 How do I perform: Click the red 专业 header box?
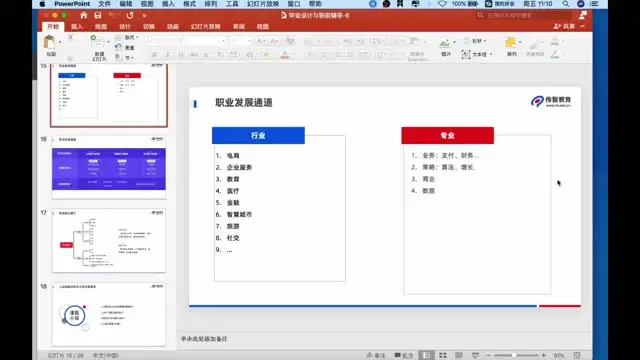[448, 136]
